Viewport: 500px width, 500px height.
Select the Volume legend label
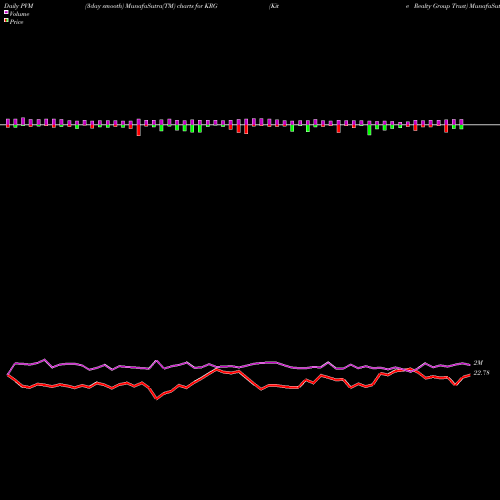(x=19, y=14)
